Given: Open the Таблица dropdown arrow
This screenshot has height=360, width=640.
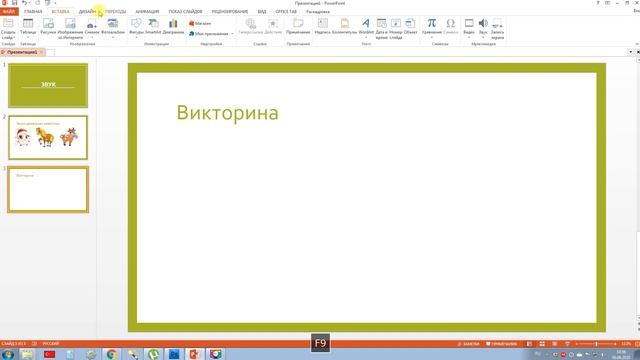Looking at the screenshot, I should pos(28,38).
